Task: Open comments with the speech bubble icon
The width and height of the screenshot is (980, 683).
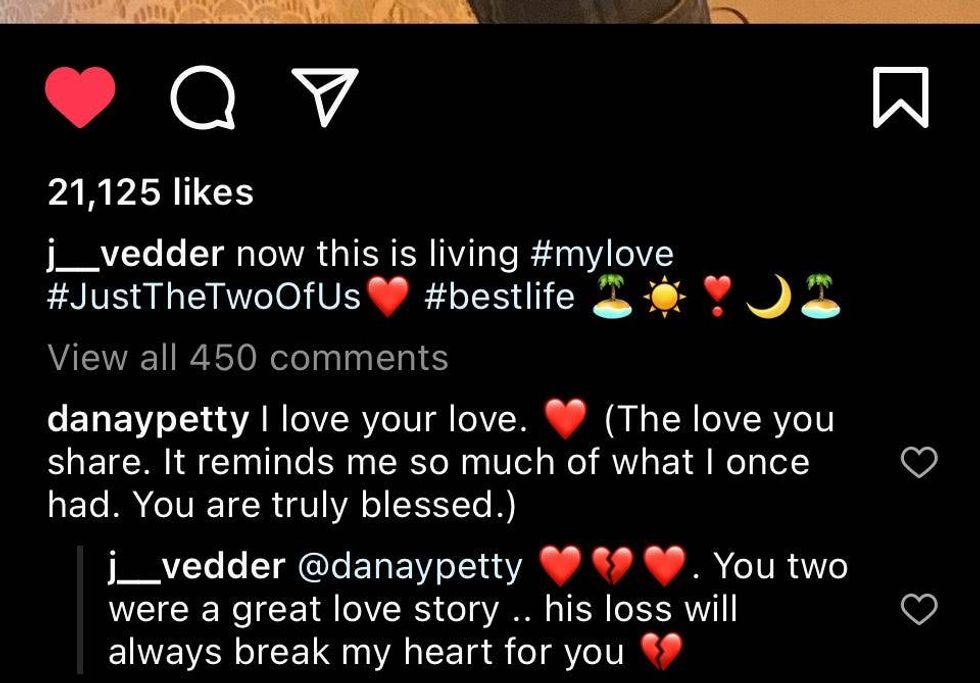Action: (x=203, y=97)
